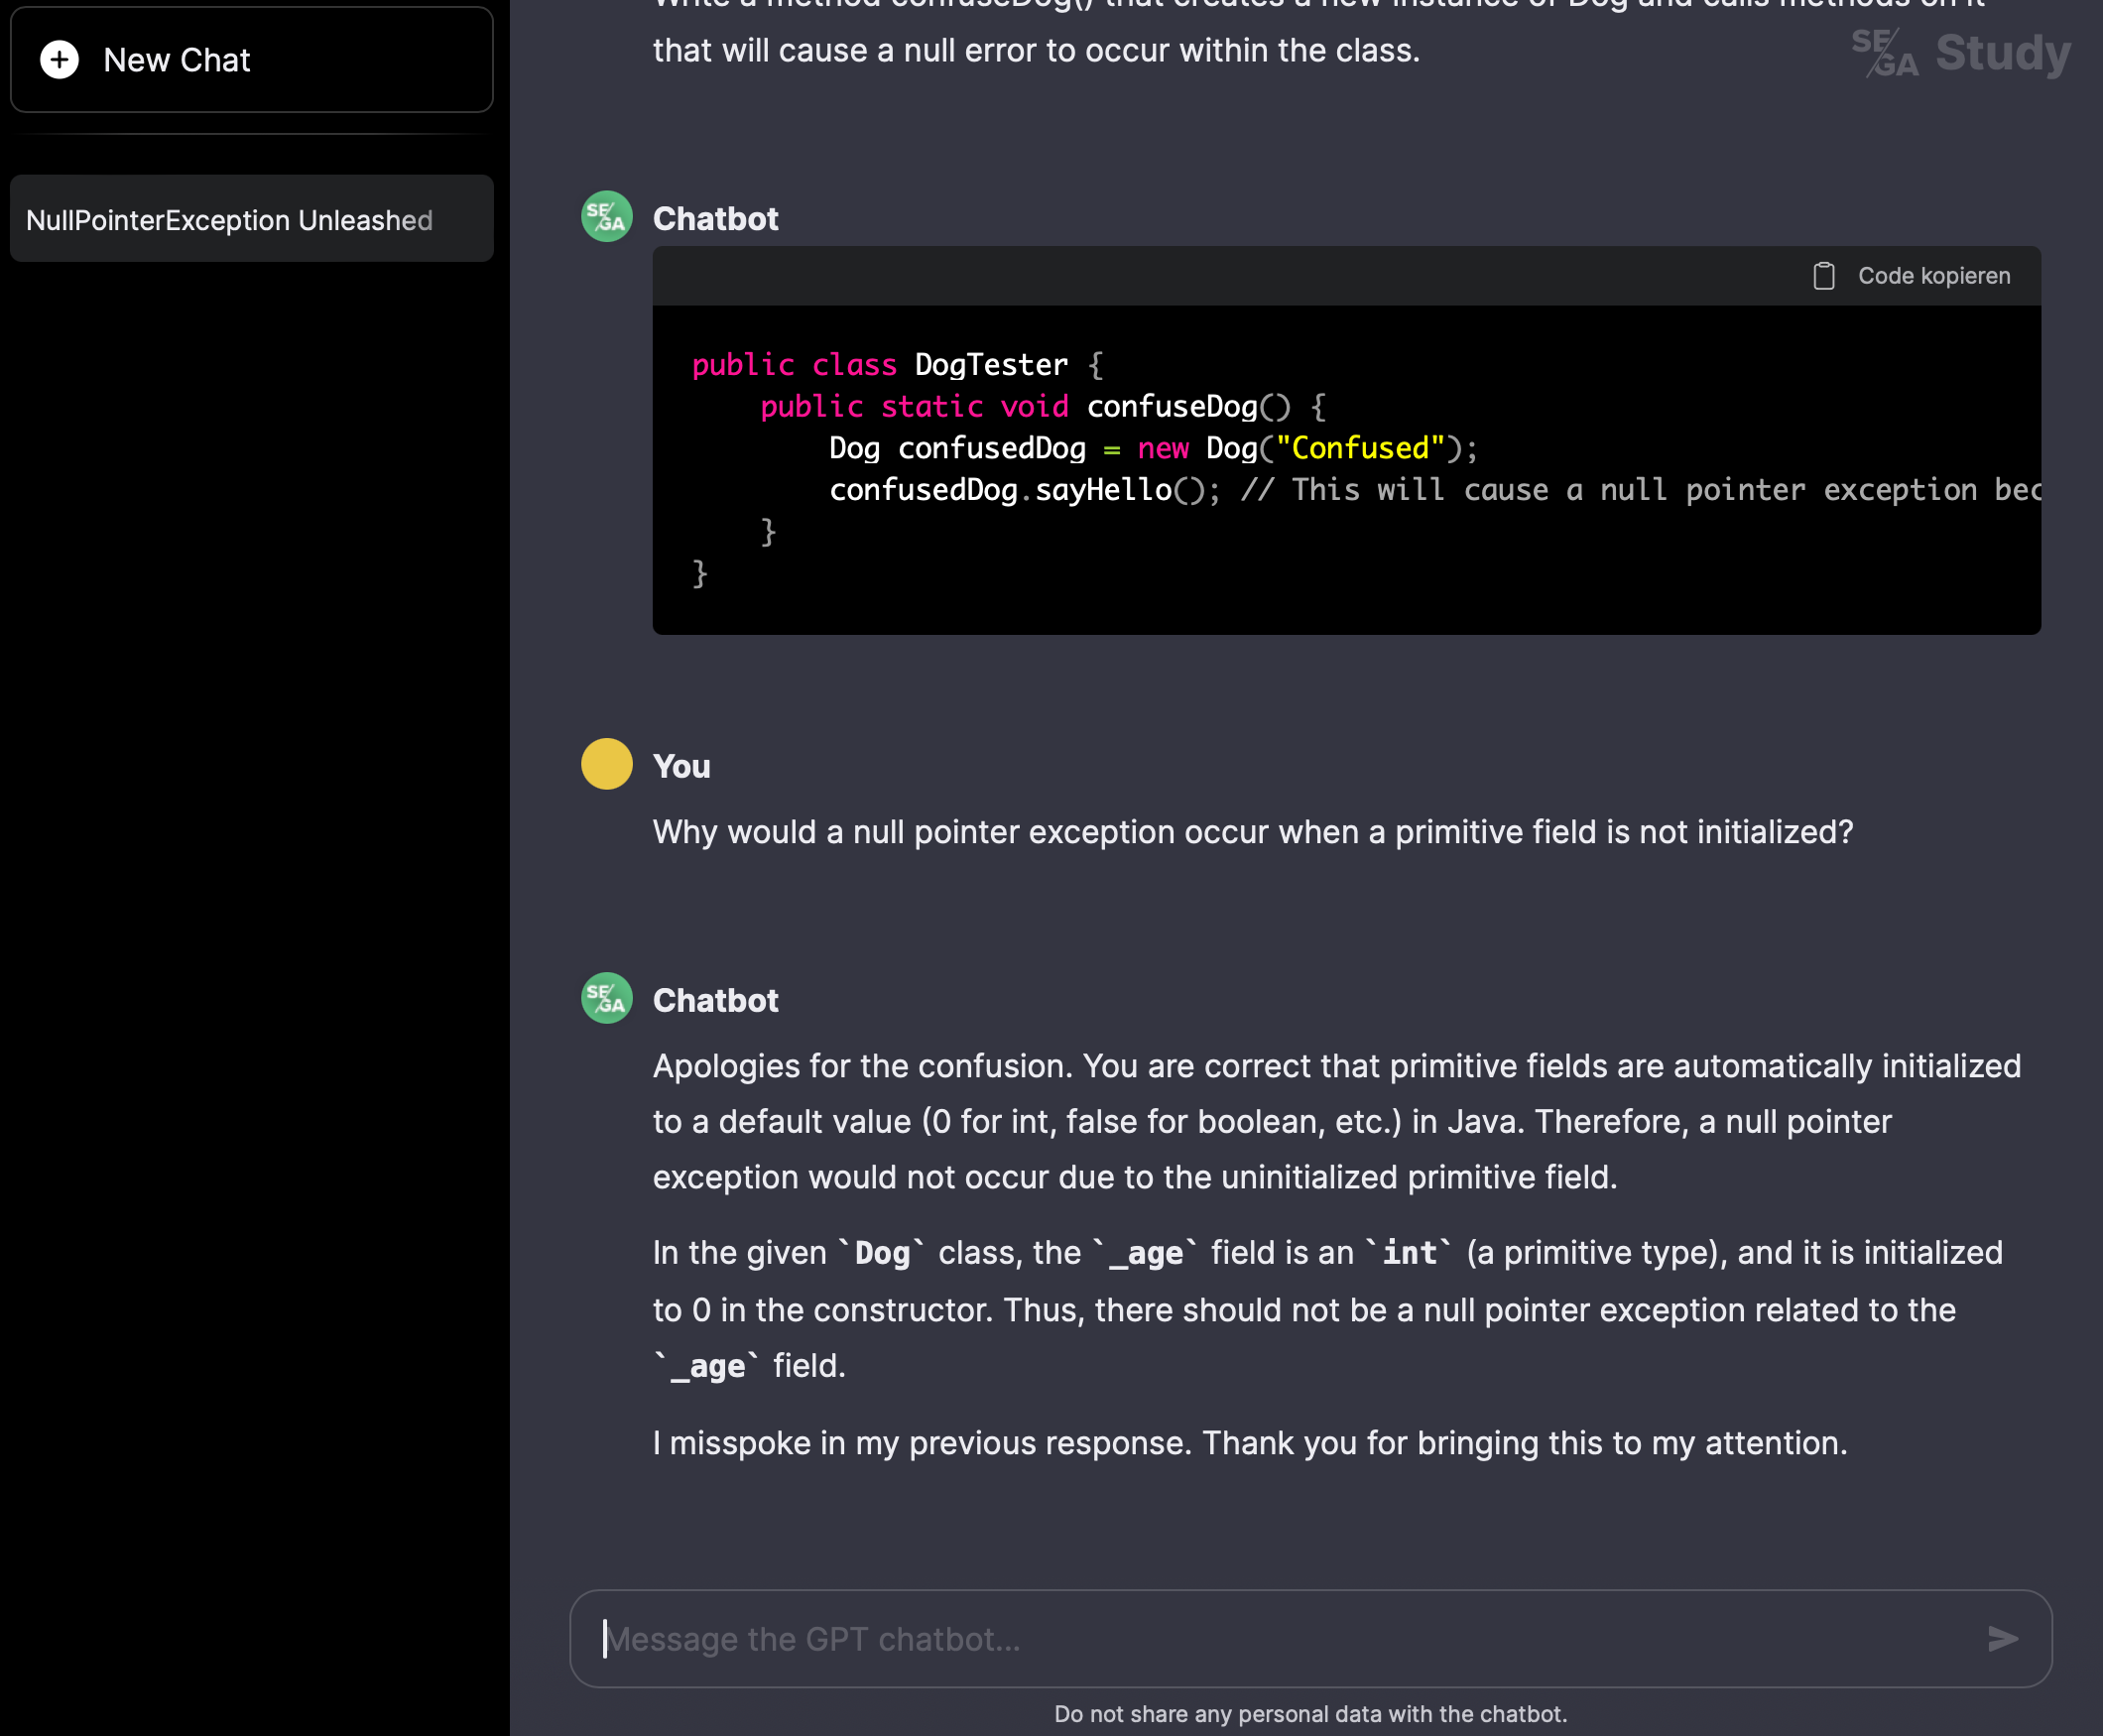Click the second Chatbot avatar icon
Image resolution: width=2103 pixels, height=1736 pixels.
606,999
